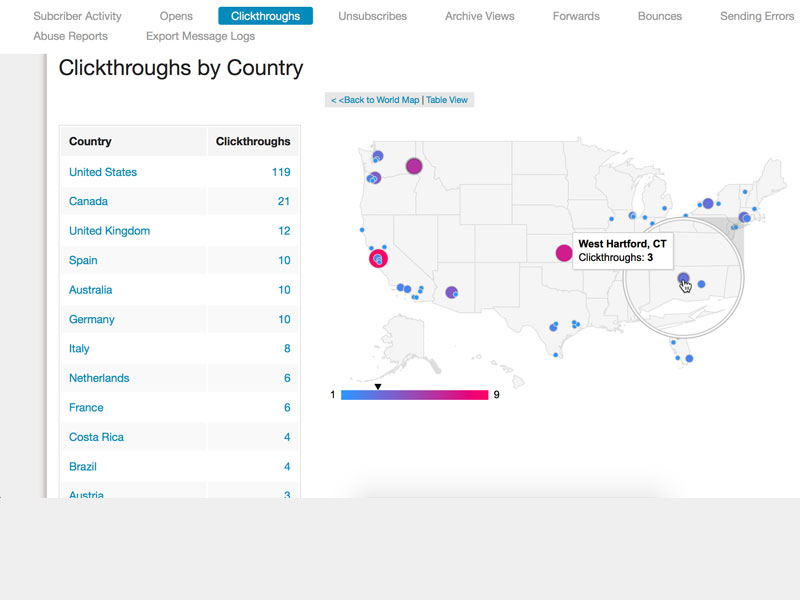Image resolution: width=800 pixels, height=600 pixels.
Task: Open the Archive Views tab
Action: [x=480, y=16]
